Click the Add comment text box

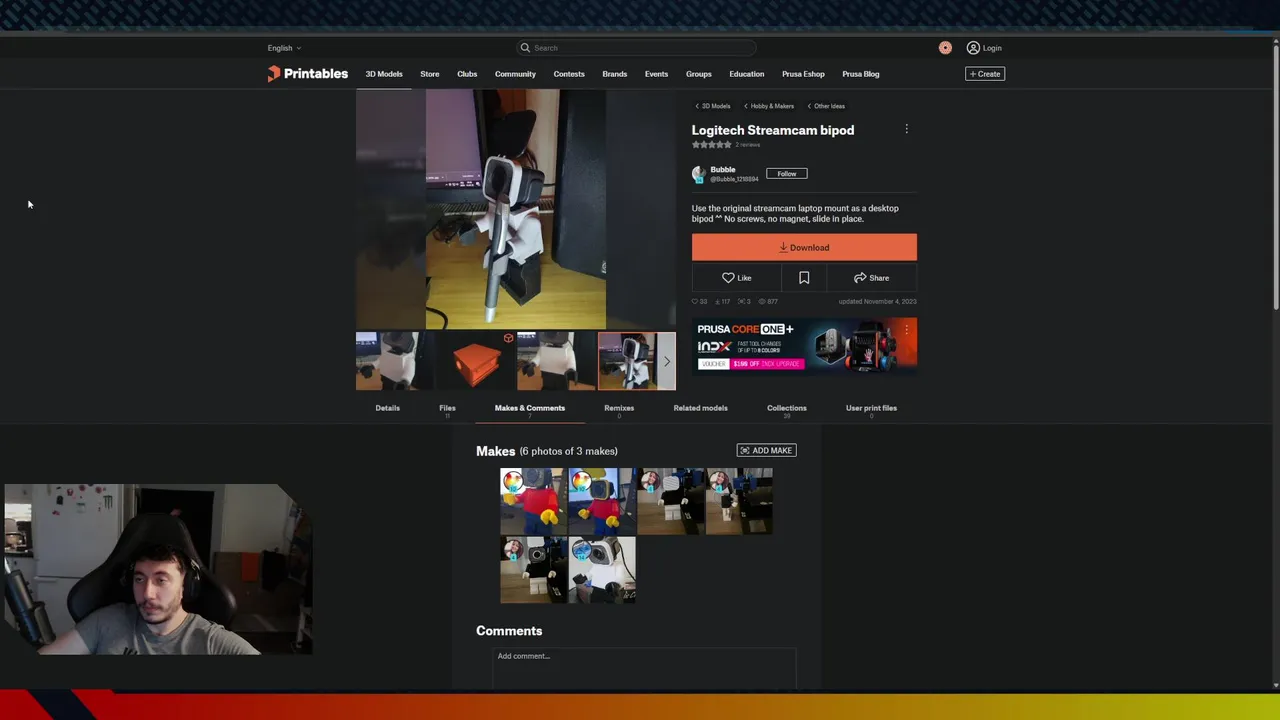click(644, 666)
